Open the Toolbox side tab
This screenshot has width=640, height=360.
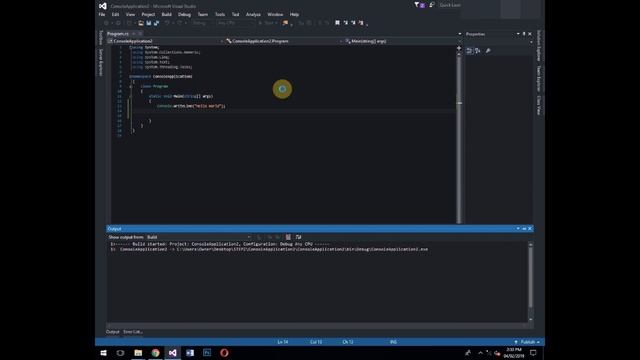tap(101, 38)
